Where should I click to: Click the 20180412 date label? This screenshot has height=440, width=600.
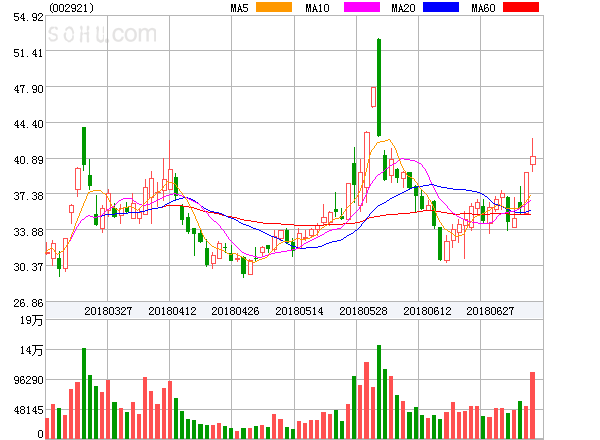[x=172, y=311]
